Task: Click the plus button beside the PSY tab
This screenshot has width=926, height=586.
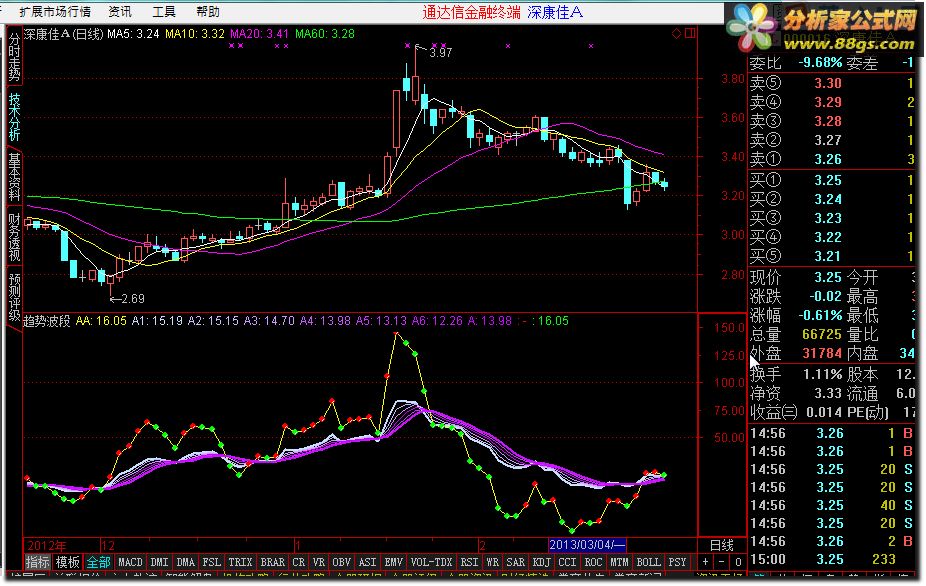Action: [705, 562]
